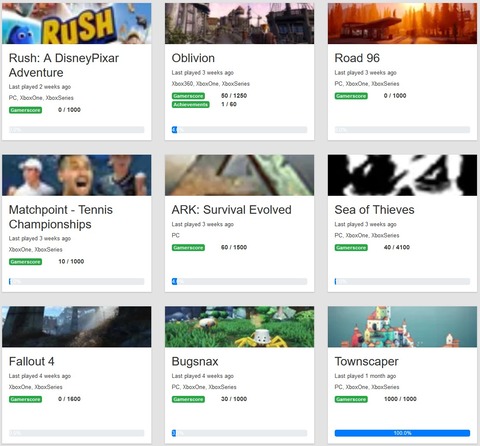This screenshot has width=480, height=446.
Task: Open the Road 96 banner image
Action: (402, 23)
